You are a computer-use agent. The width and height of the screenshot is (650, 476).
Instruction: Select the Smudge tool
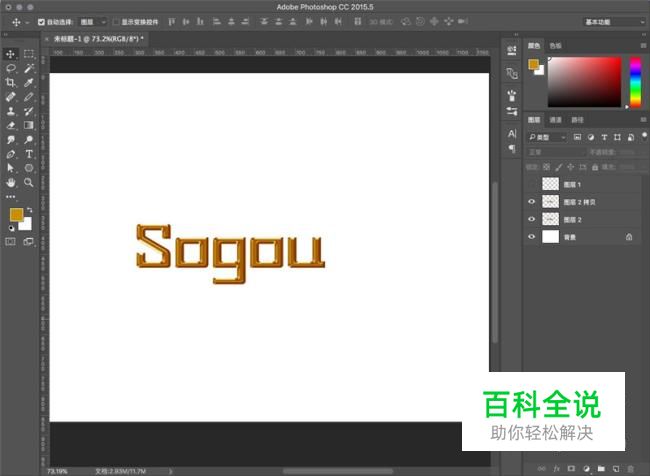[x=10, y=140]
